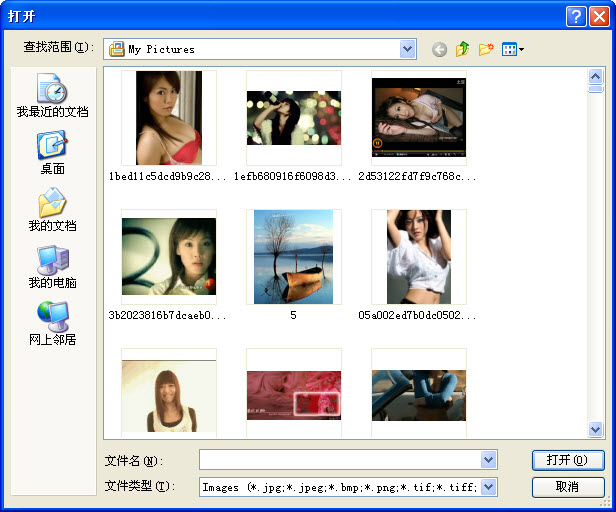Select the boat picture named 5
The width and height of the screenshot is (616, 512).
[294, 257]
